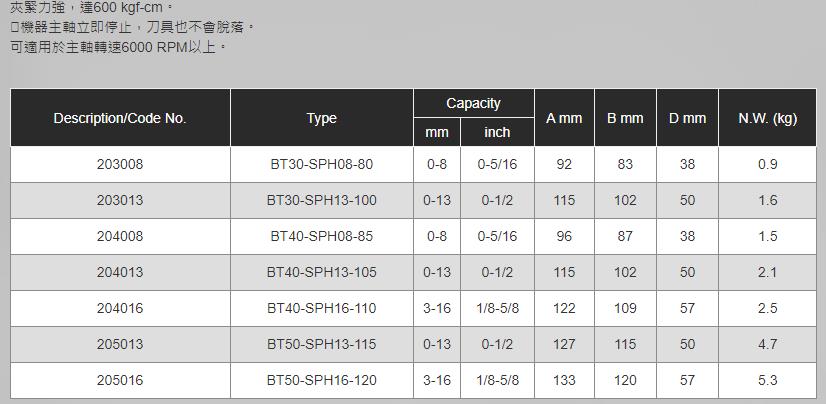The image size is (826, 404).
Task: Click type BT40-SPH08-85
Action: [x=322, y=236]
